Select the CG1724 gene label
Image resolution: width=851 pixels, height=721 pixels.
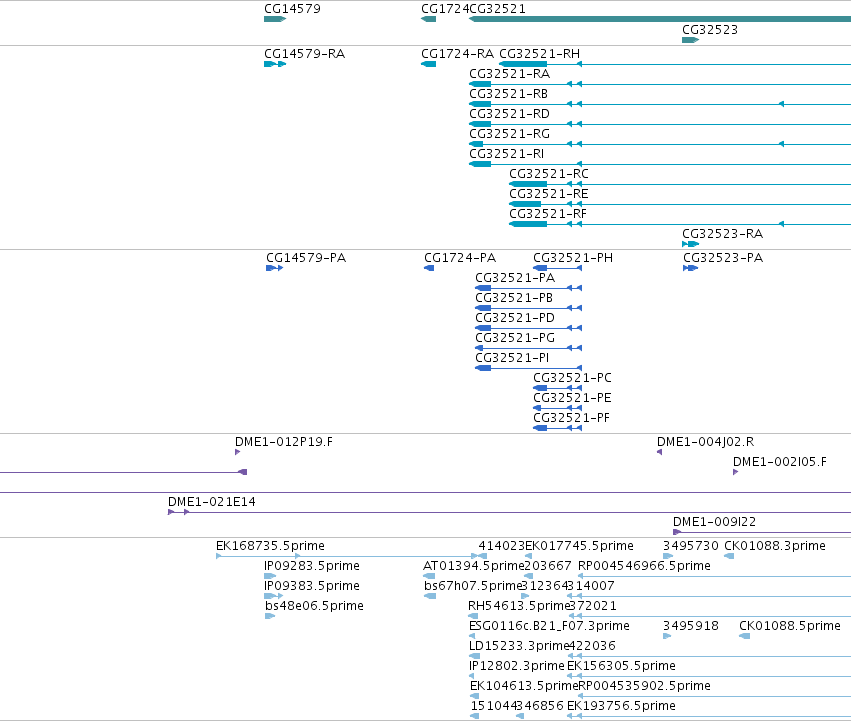445,9
